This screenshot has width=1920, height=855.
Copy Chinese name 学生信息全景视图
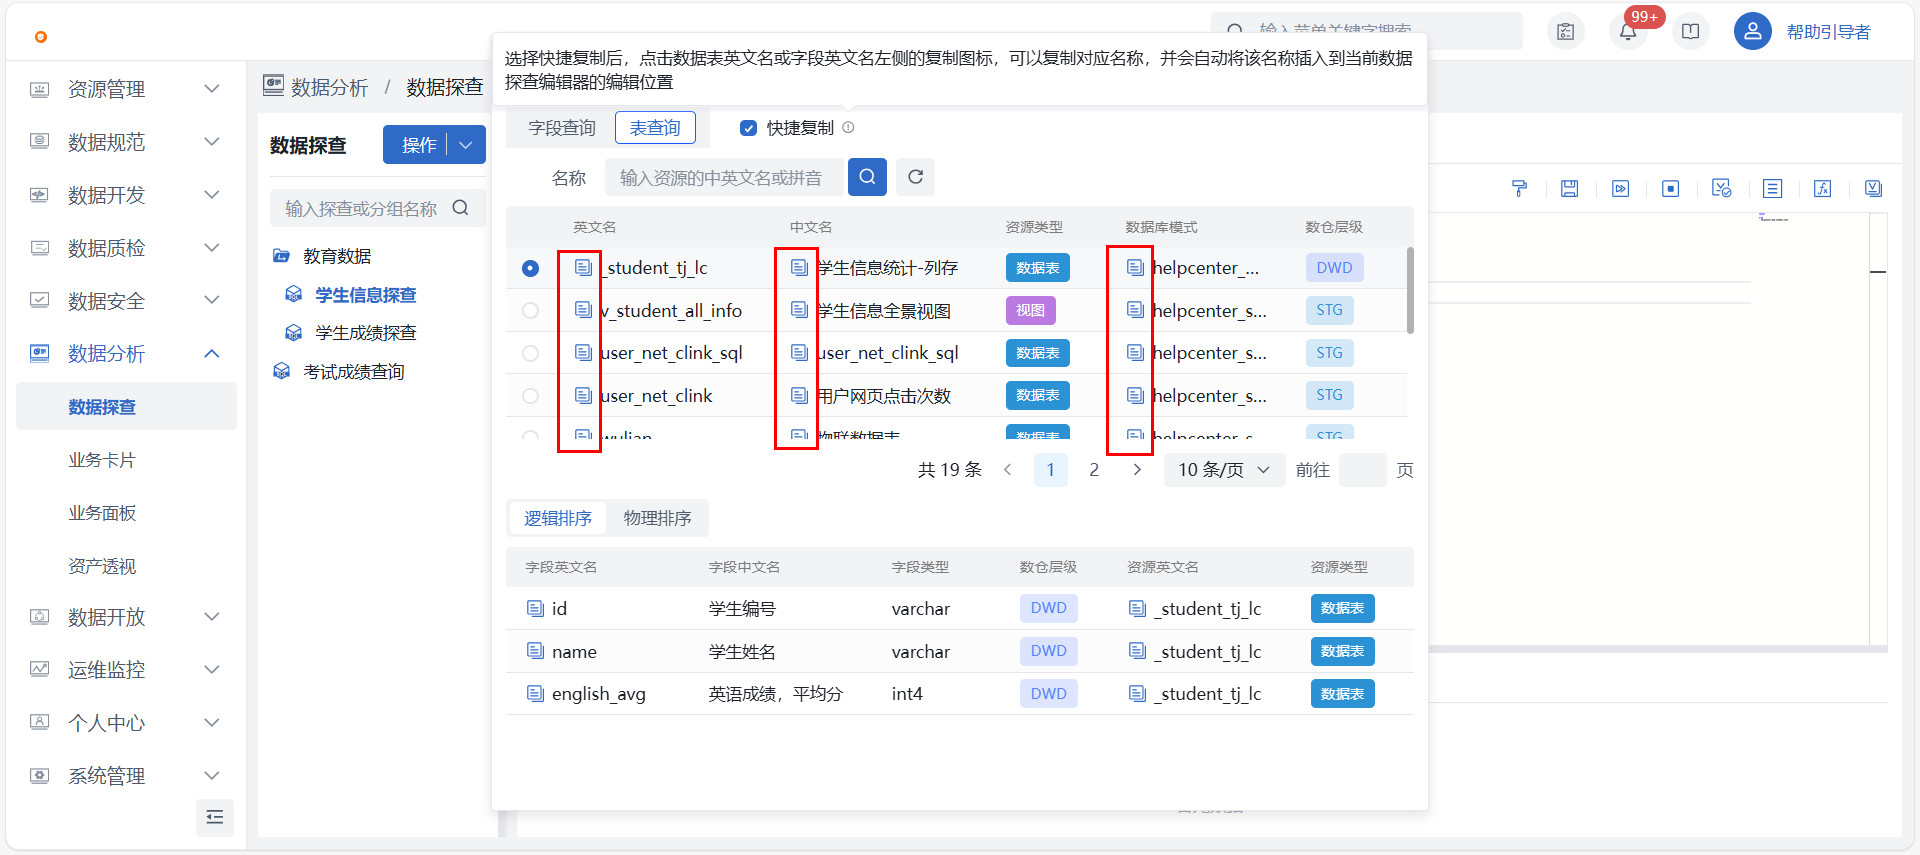pyautogui.click(x=799, y=310)
